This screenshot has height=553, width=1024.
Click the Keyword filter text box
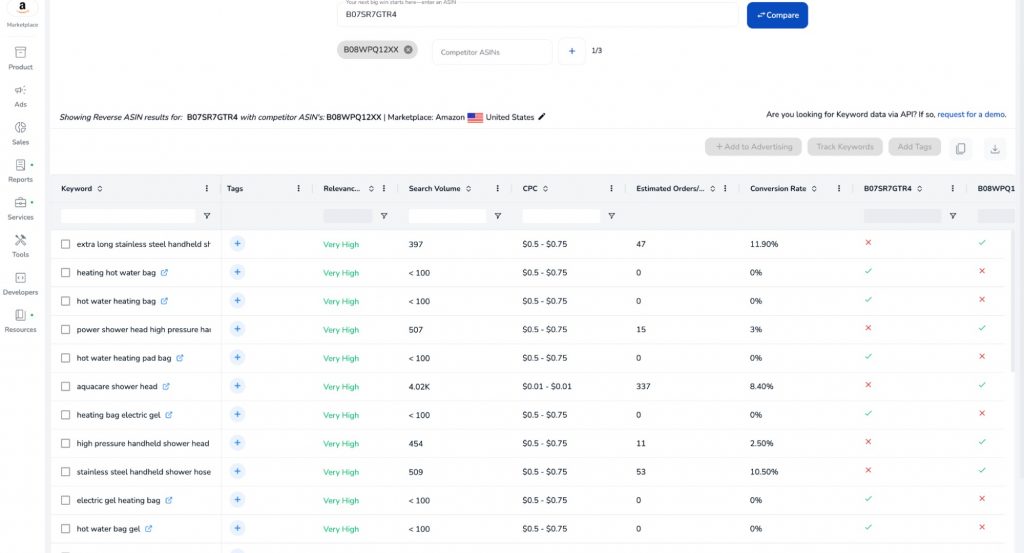tap(128, 215)
